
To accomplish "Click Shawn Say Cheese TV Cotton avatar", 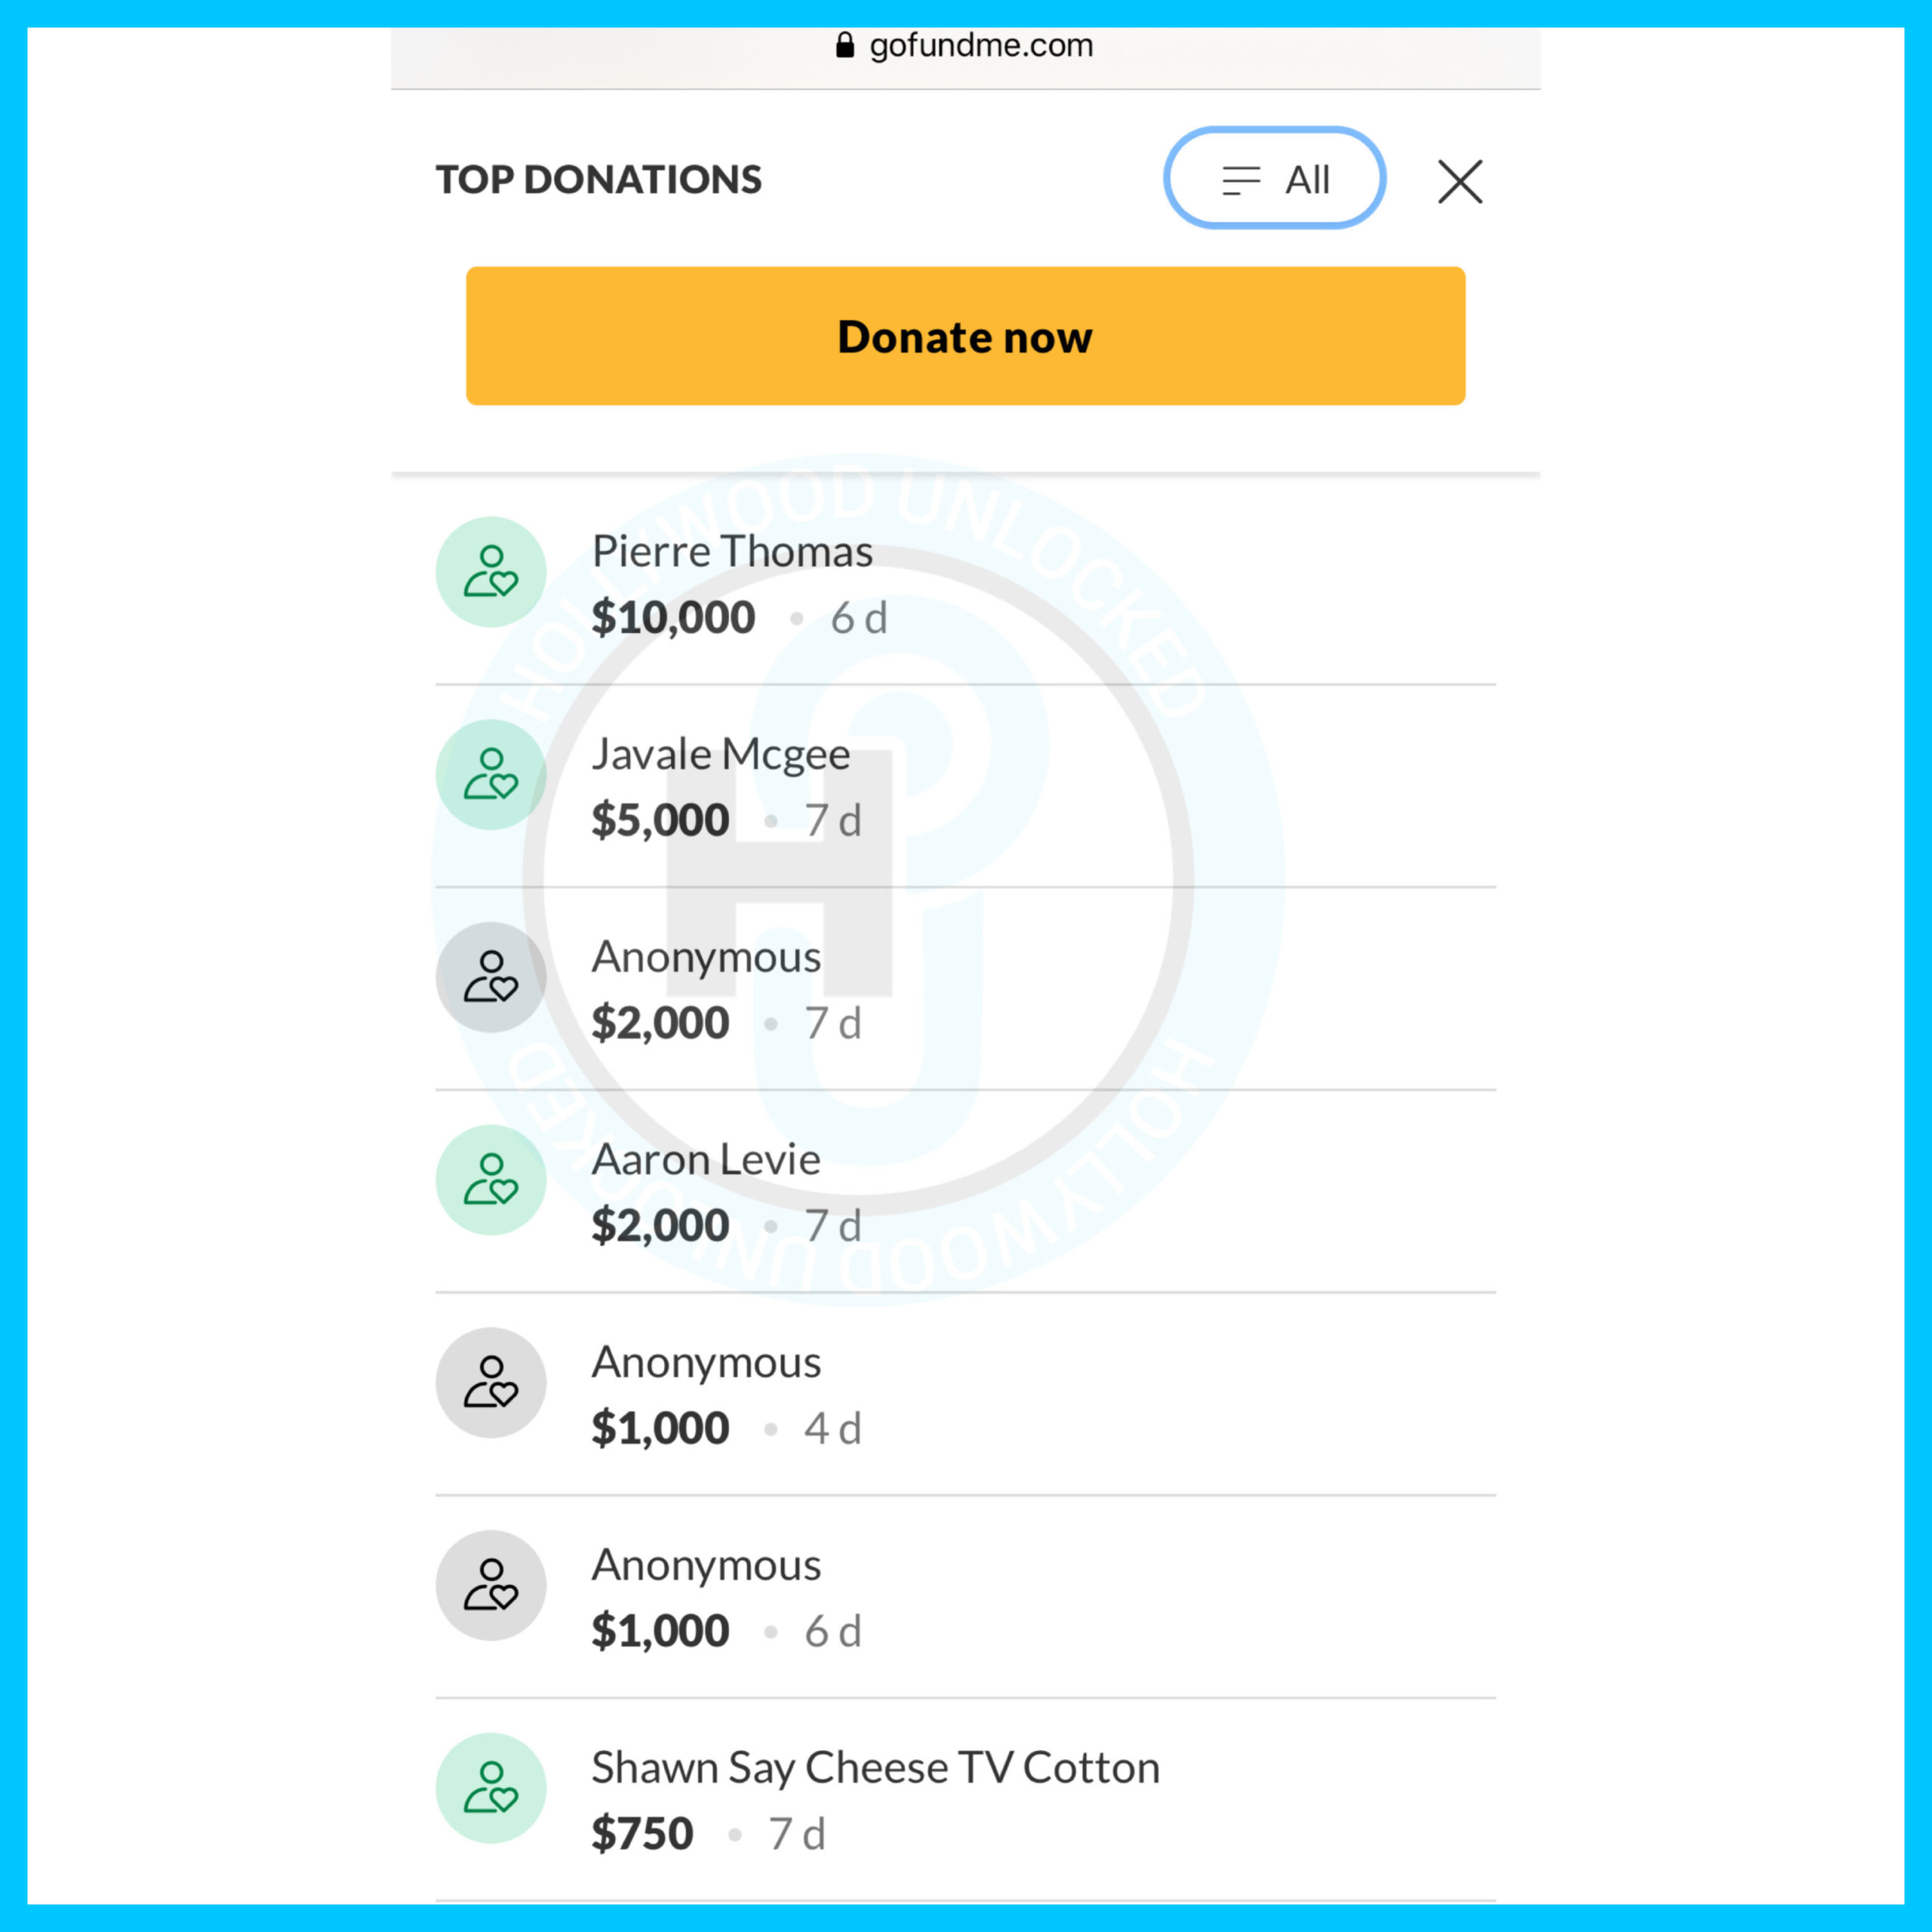I will [x=490, y=1788].
